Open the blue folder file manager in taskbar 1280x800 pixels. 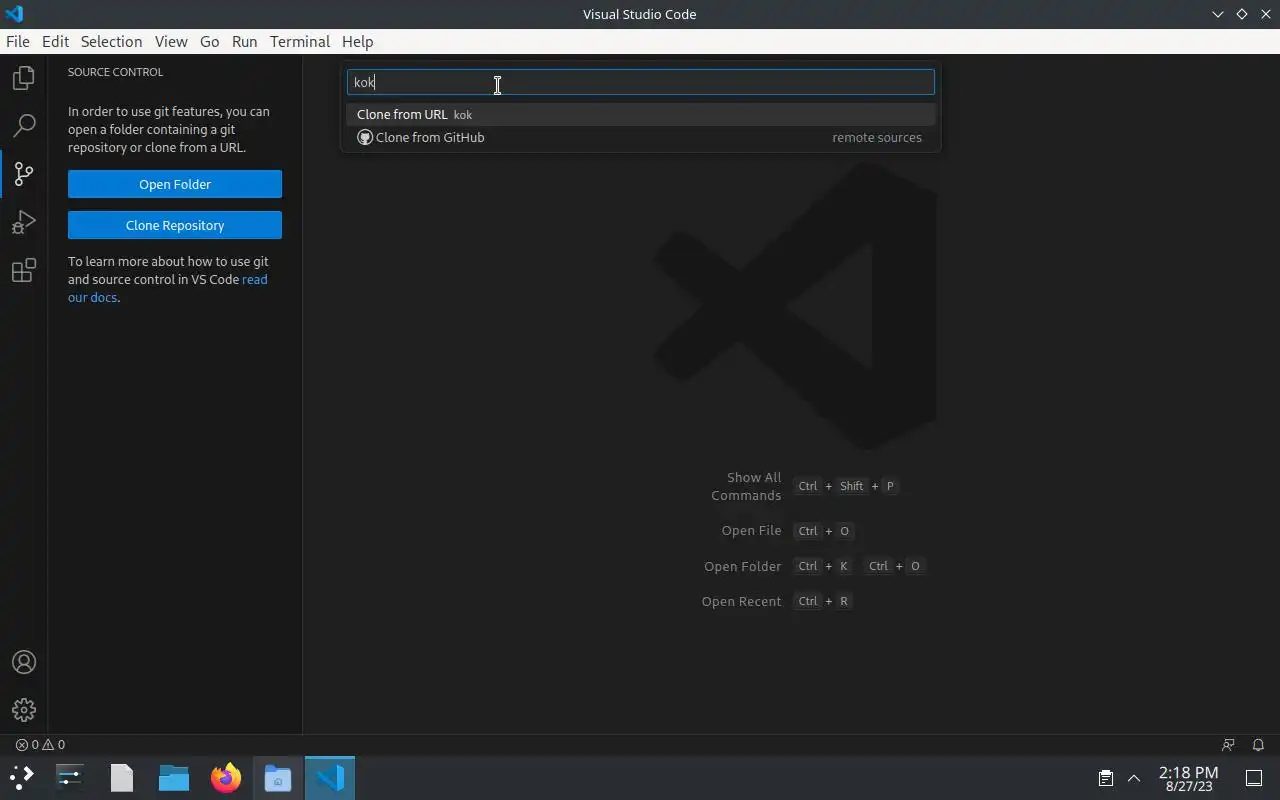point(174,777)
